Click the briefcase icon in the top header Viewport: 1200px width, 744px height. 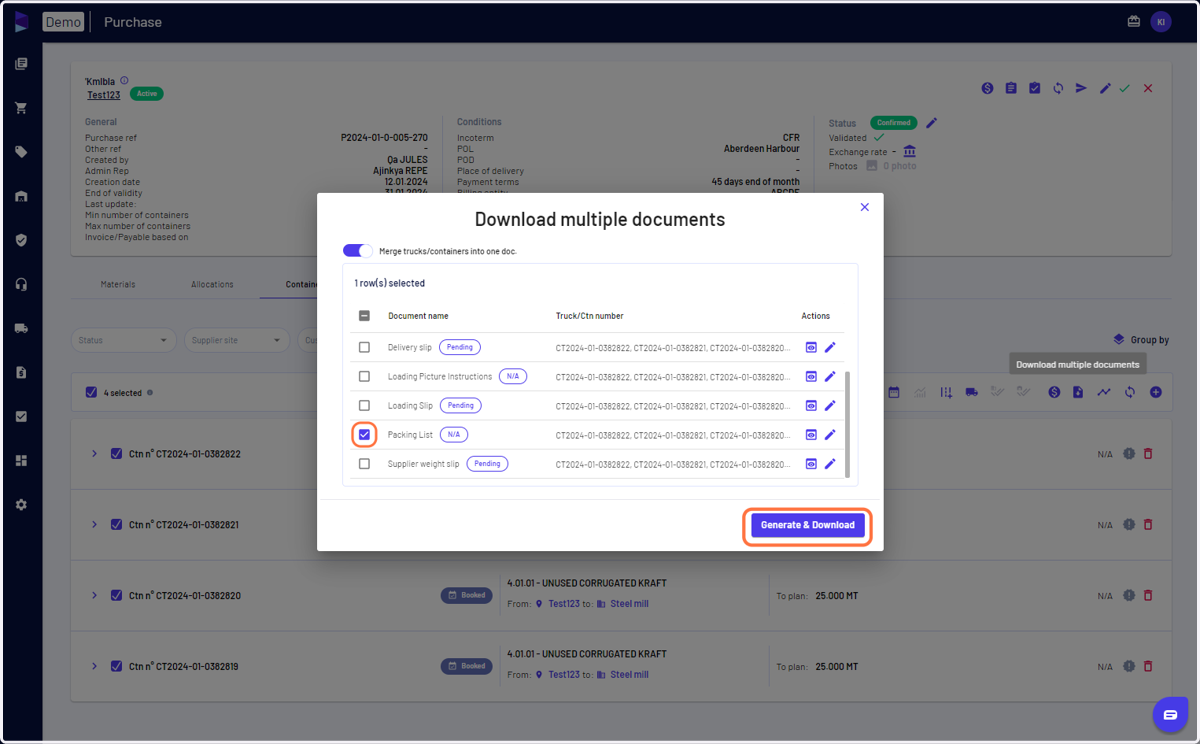click(x=1133, y=21)
